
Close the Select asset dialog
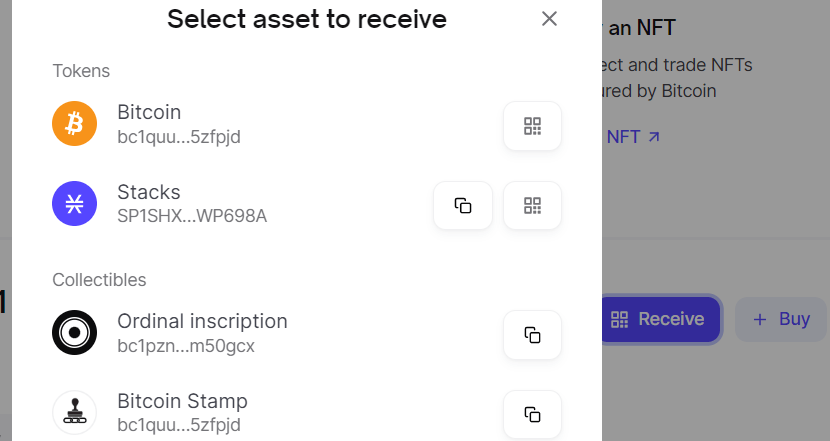[549, 19]
